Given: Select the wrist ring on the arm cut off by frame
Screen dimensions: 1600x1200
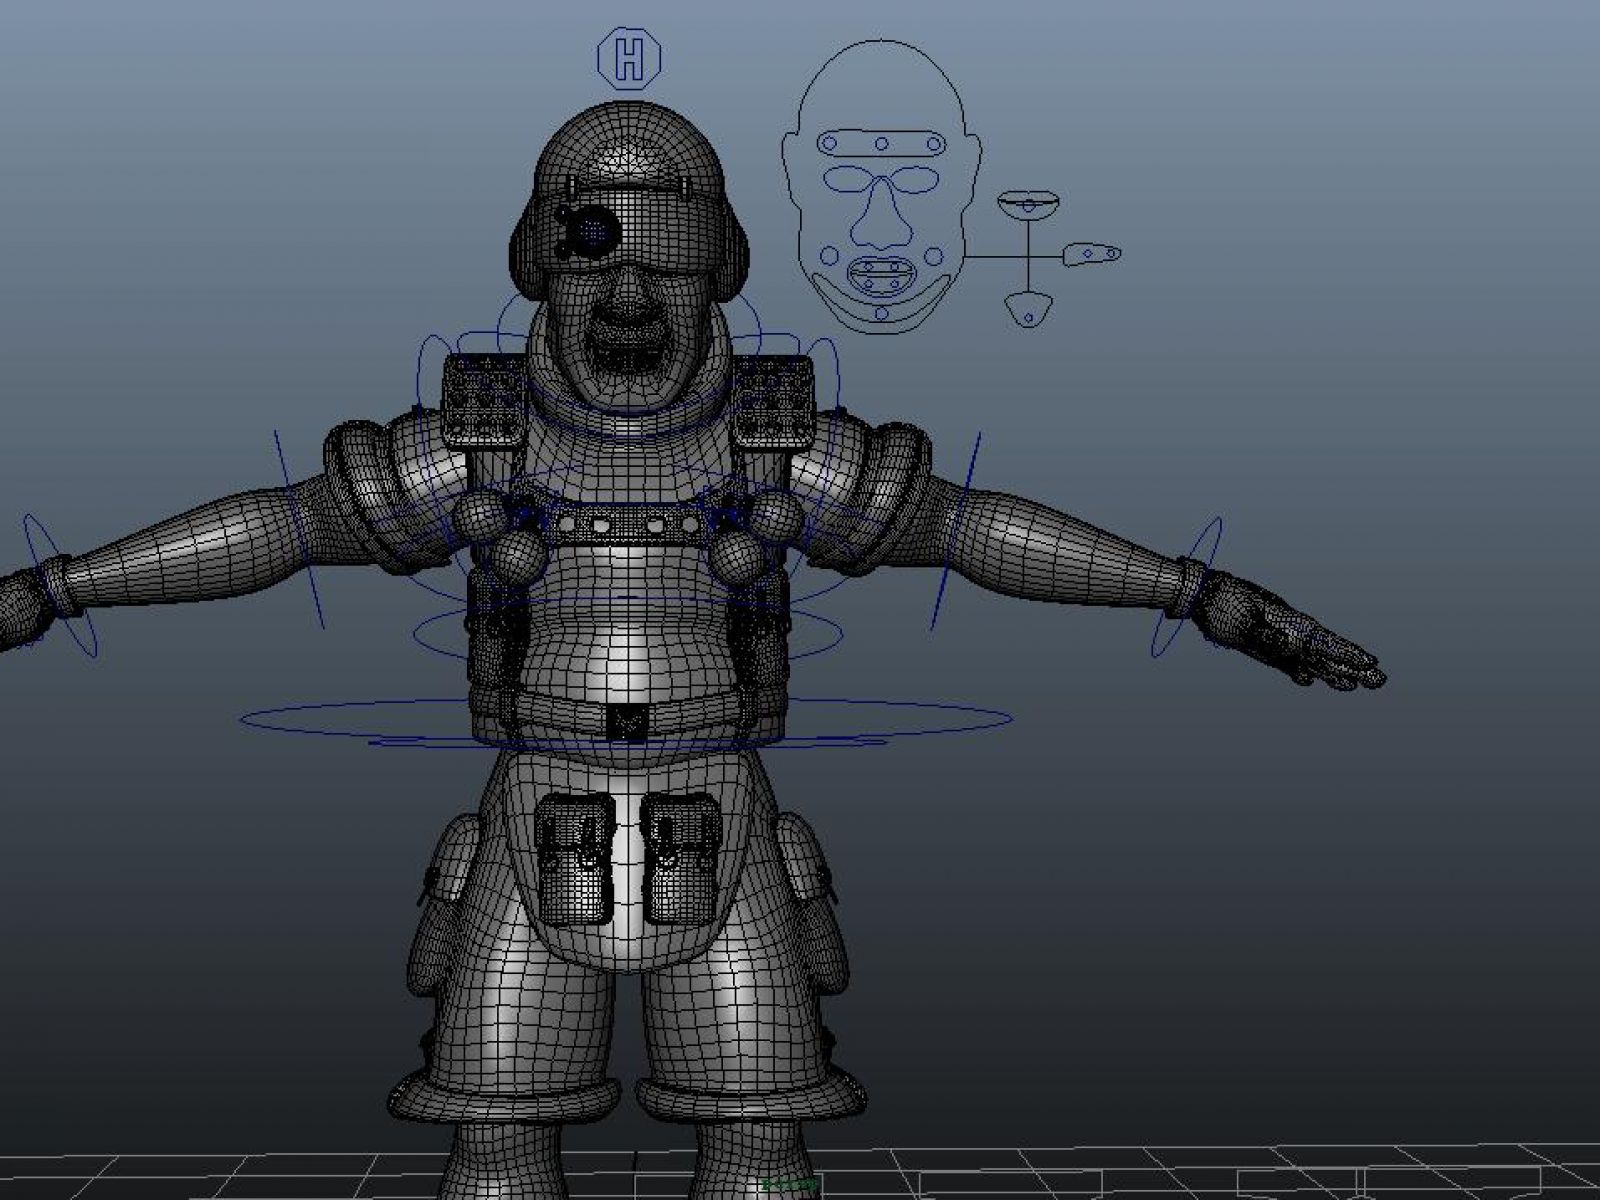Looking at the screenshot, I should point(59,587).
